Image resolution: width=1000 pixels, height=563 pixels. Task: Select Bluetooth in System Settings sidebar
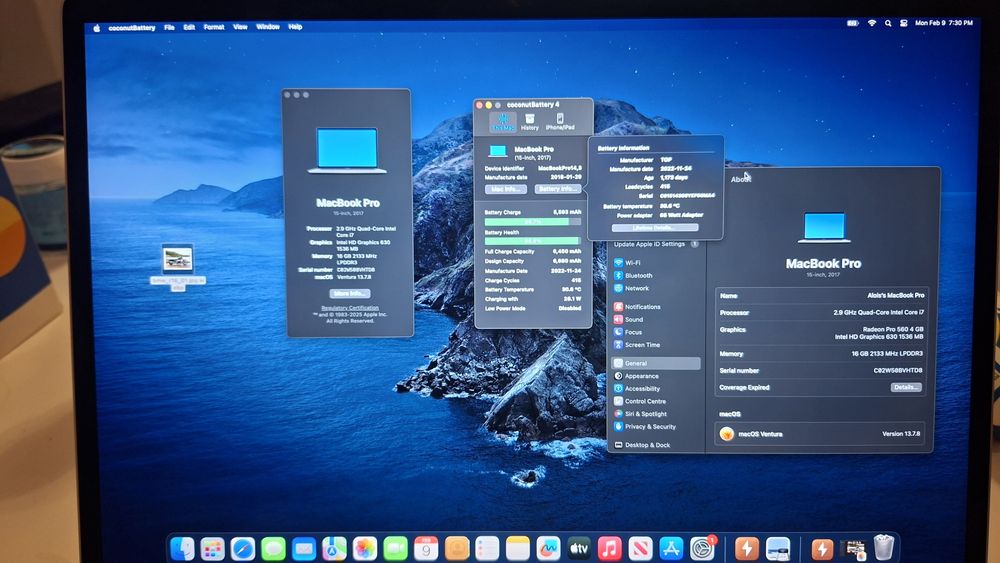tap(656, 275)
